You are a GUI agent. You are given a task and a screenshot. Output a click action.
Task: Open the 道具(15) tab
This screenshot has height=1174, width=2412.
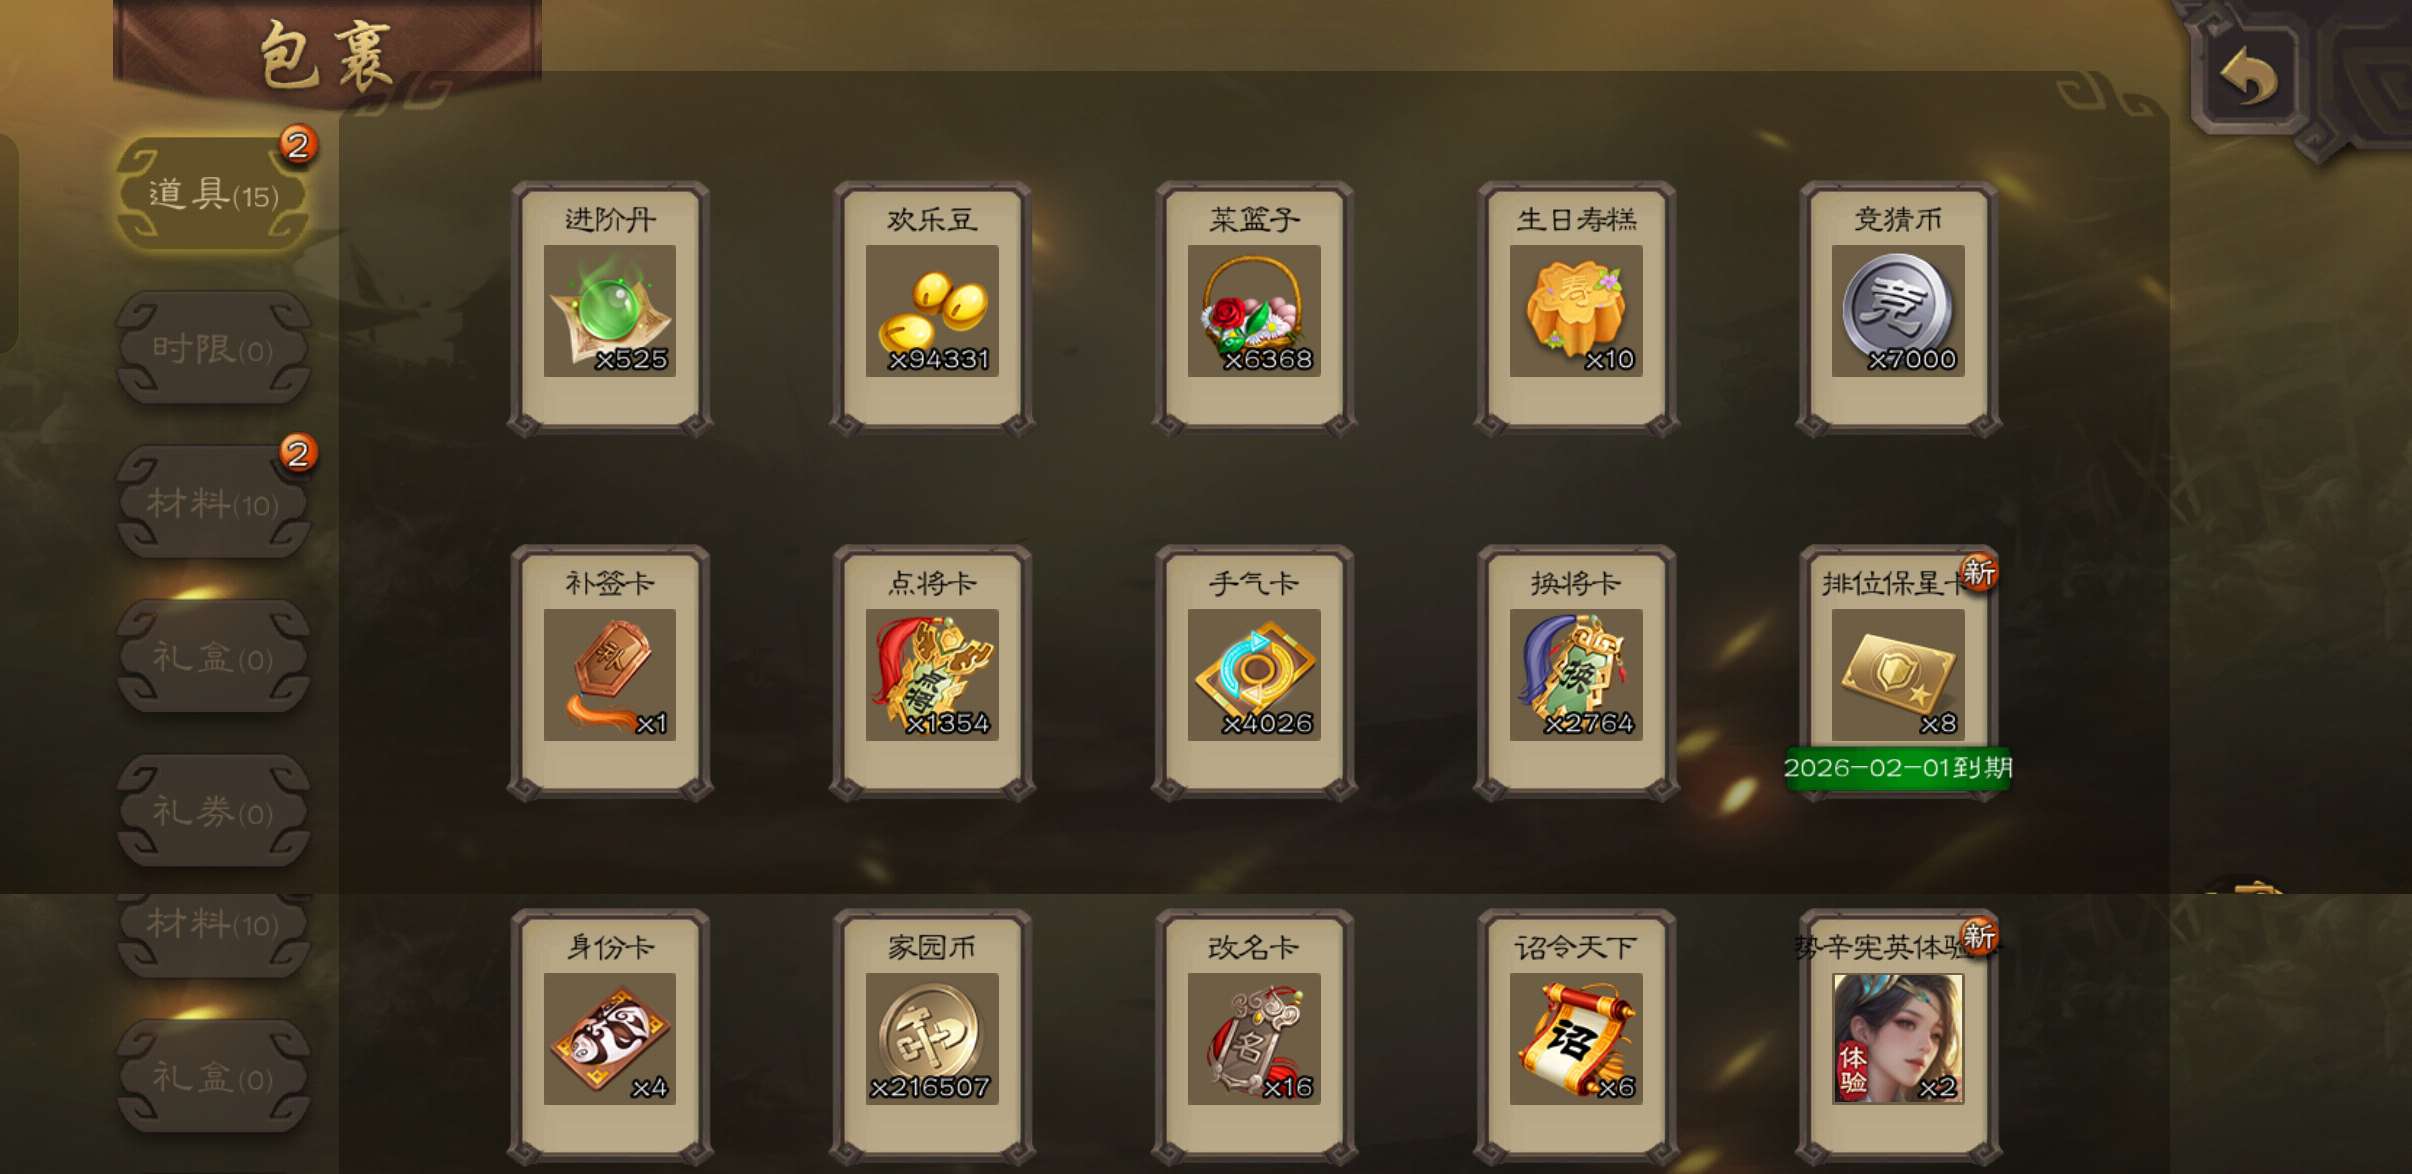pos(213,194)
